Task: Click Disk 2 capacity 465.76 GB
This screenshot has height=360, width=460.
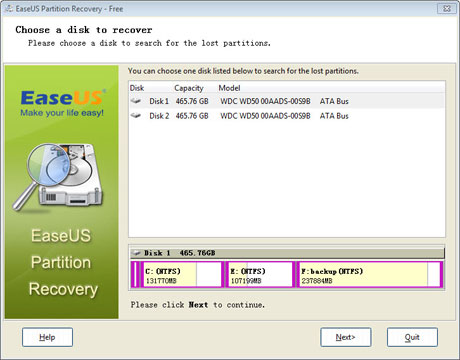Action: click(192, 116)
